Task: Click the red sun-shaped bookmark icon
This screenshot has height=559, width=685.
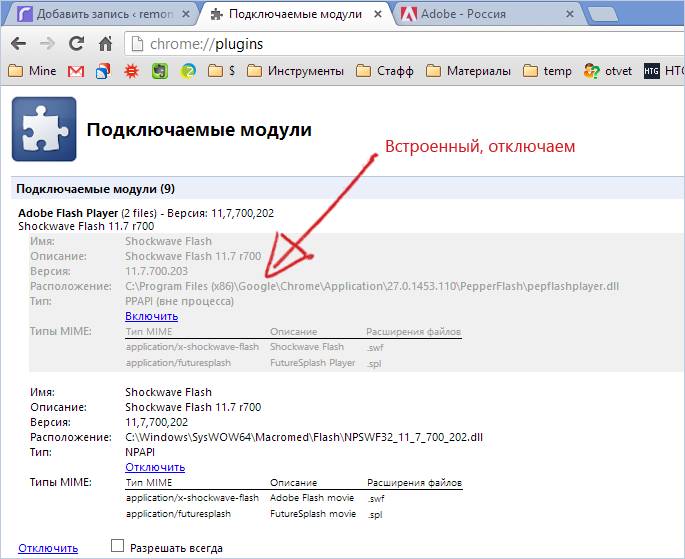Action: (131, 71)
